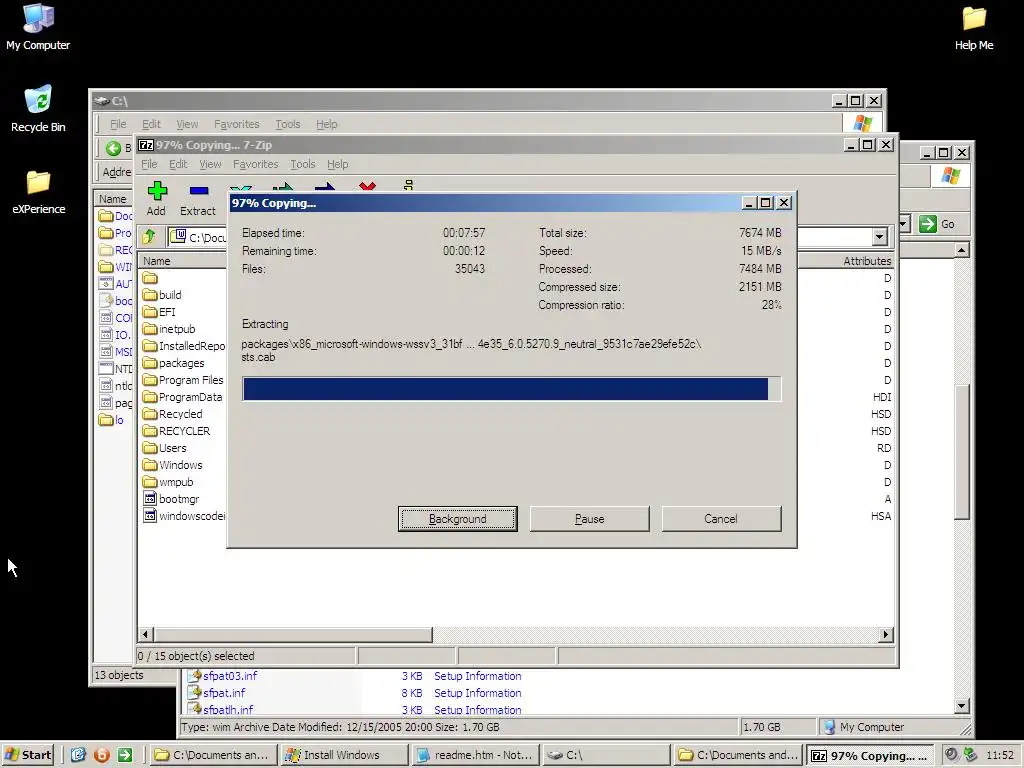Open My Computer desktop icon

tap(38, 26)
